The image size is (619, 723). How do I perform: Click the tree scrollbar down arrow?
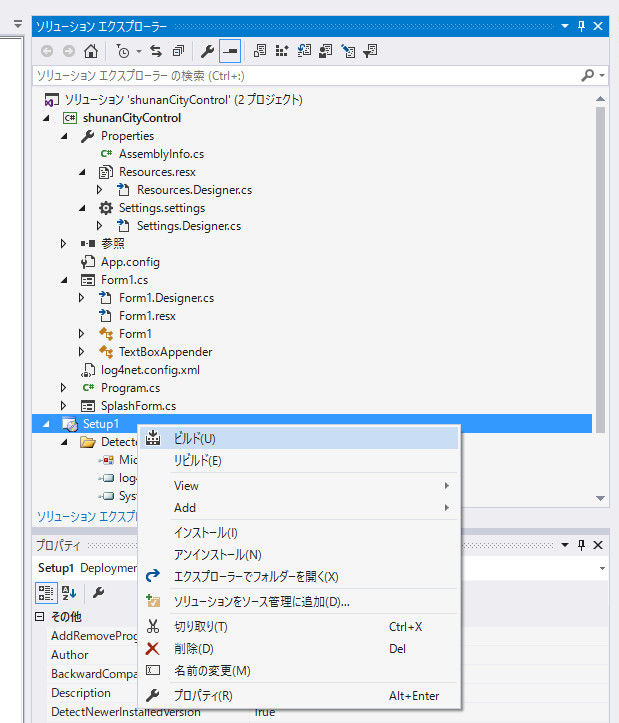pyautogui.click(x=600, y=498)
